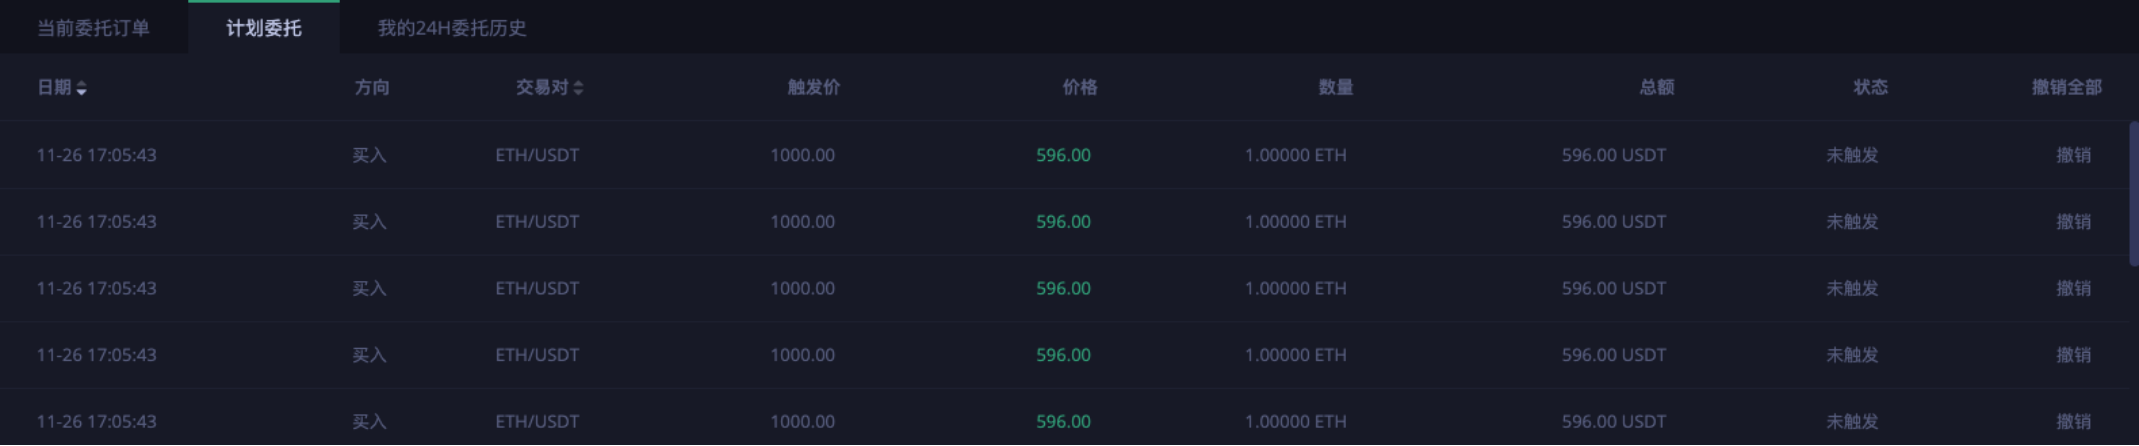This screenshot has height=446, width=2139.
Task: Switch to the 当前委托订单 tab
Action: [93, 28]
